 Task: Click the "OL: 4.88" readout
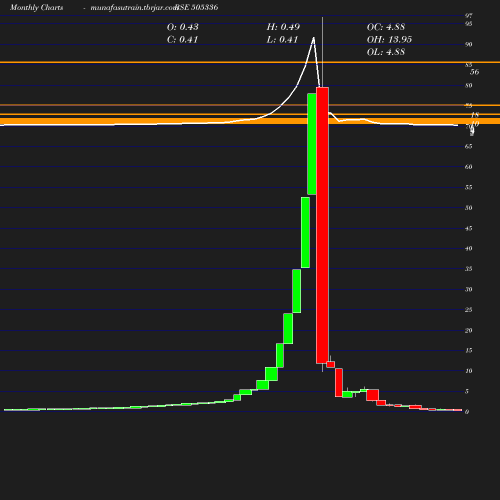click(386, 52)
